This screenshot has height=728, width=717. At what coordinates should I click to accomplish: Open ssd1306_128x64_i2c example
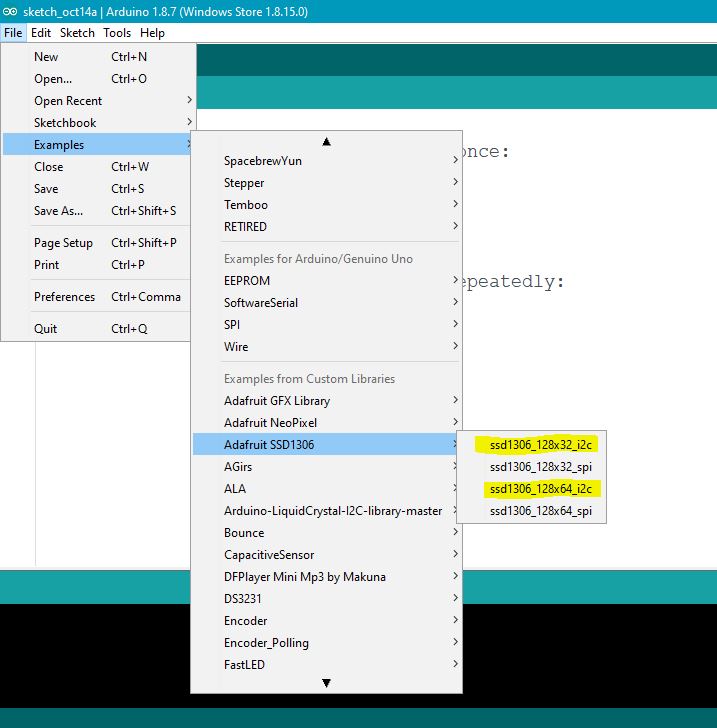pos(532,488)
